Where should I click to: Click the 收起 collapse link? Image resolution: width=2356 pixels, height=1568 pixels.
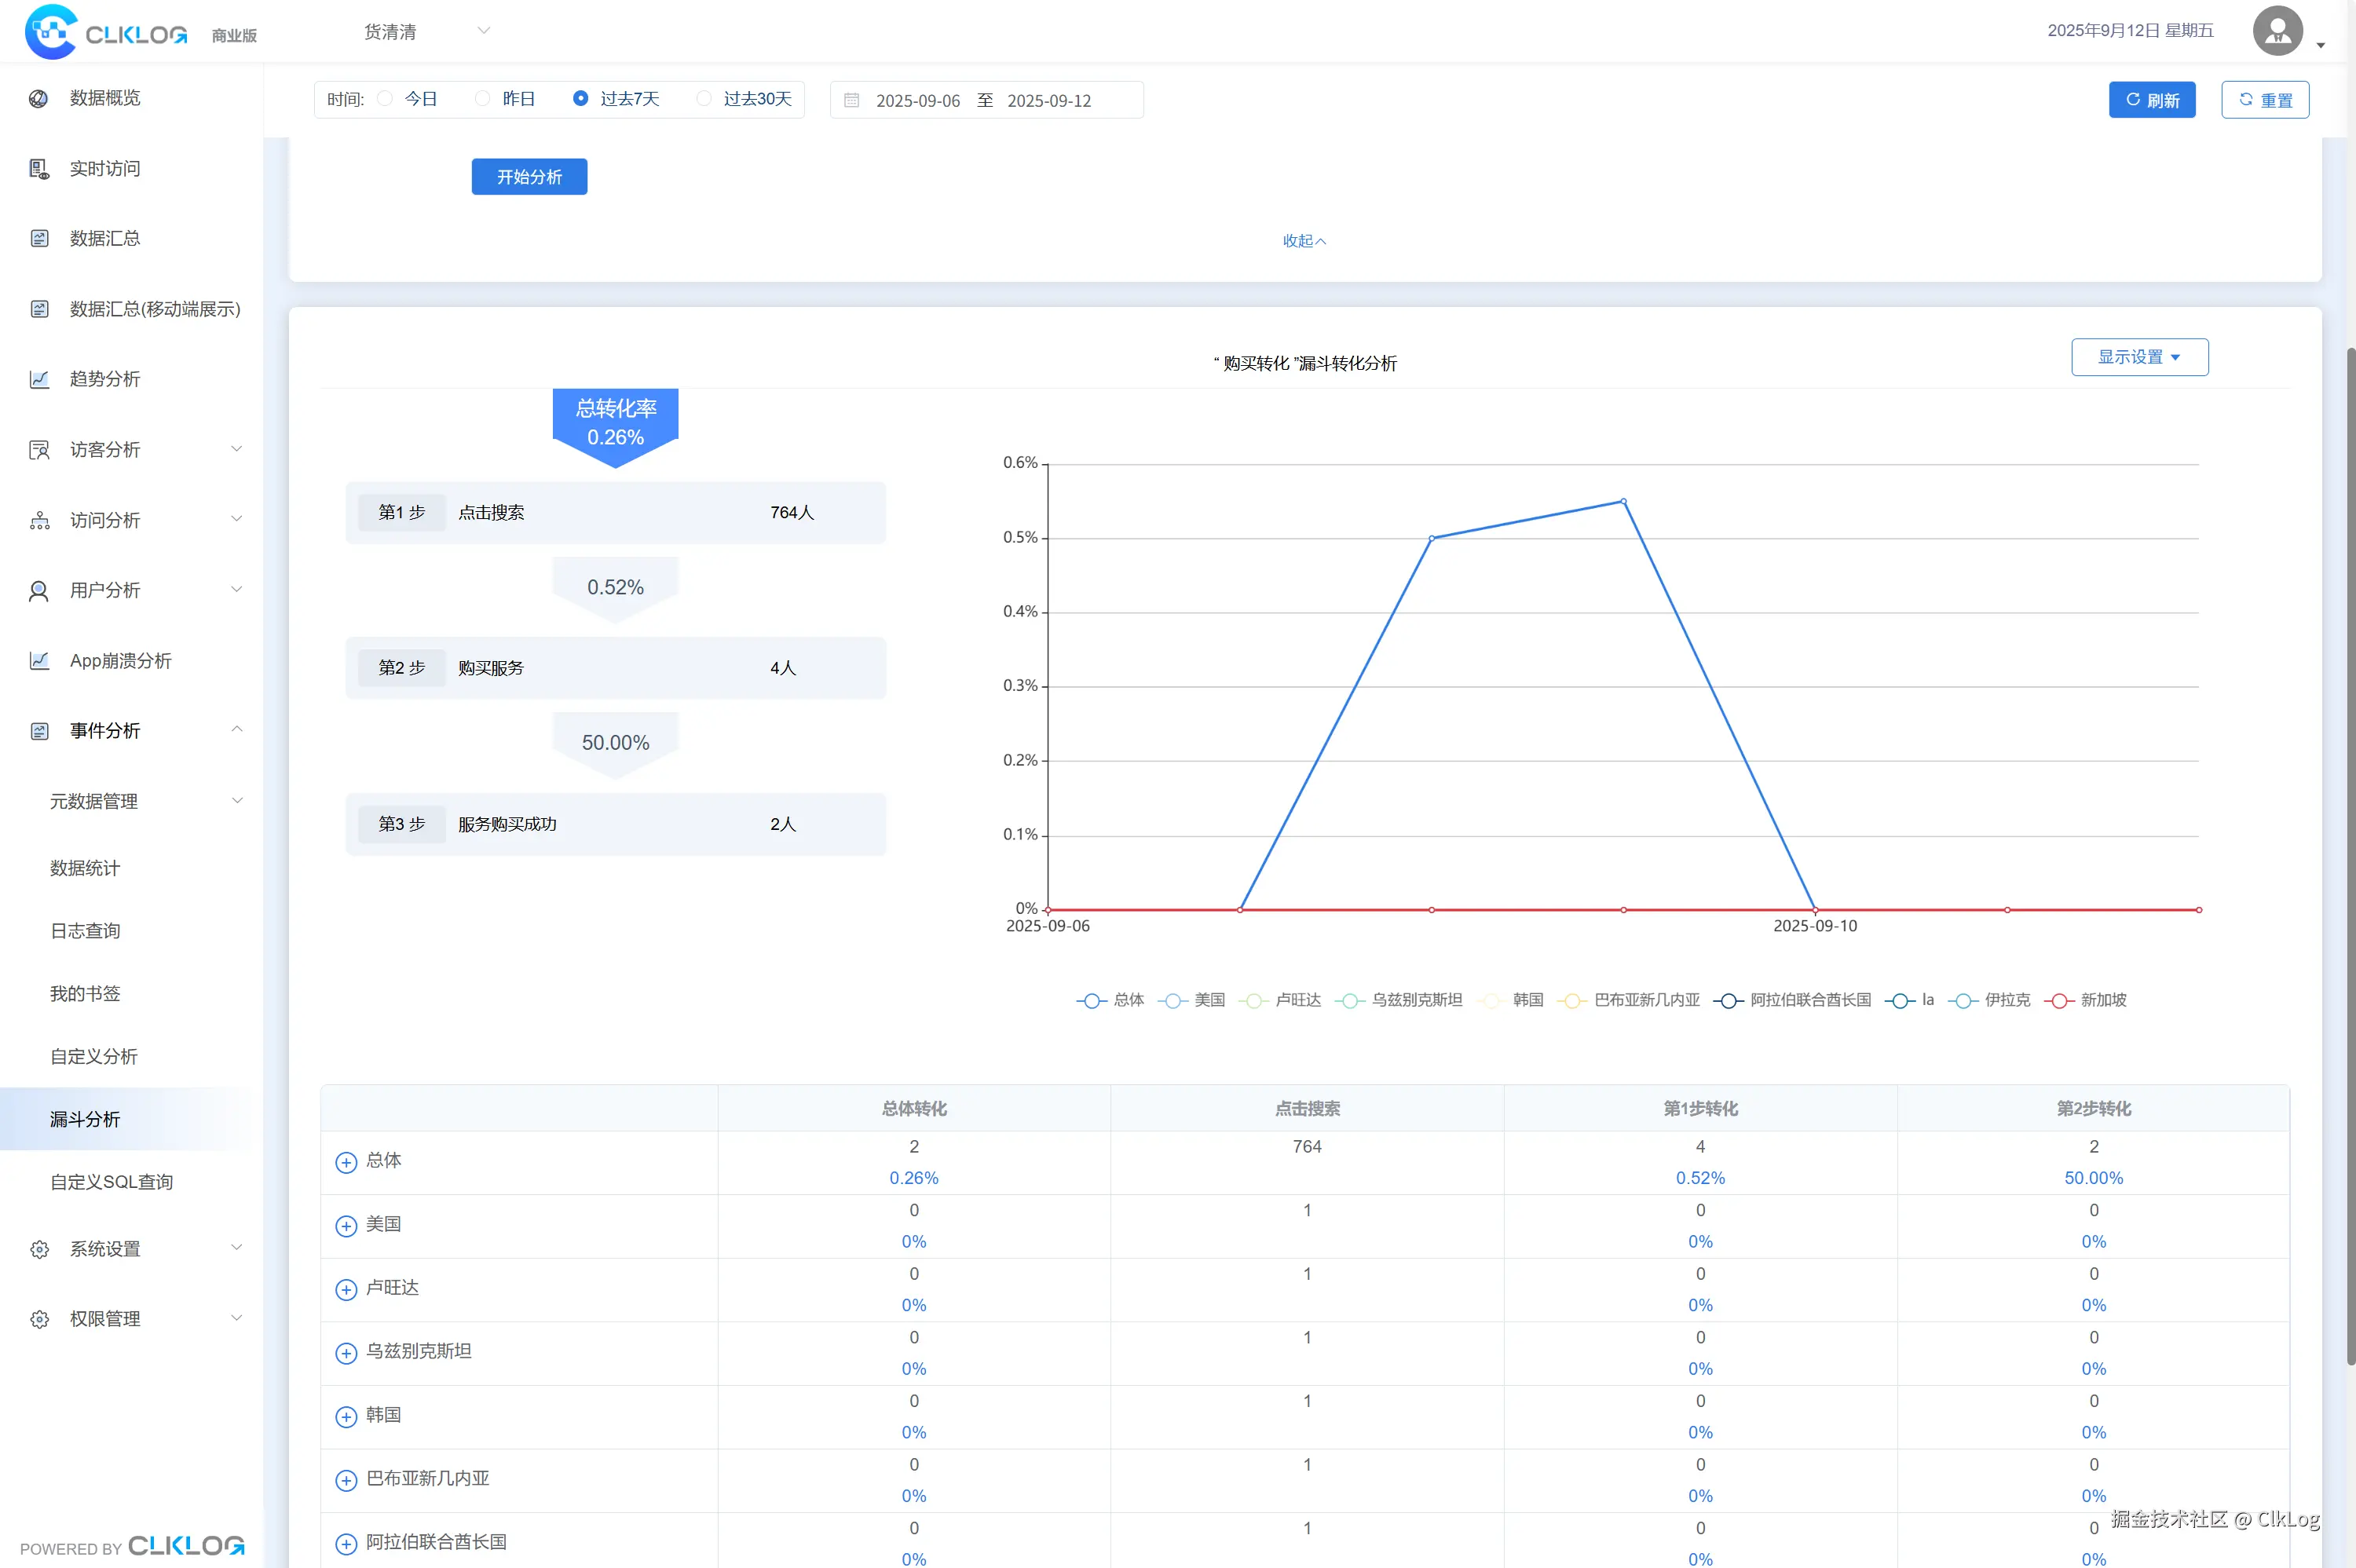(1304, 241)
